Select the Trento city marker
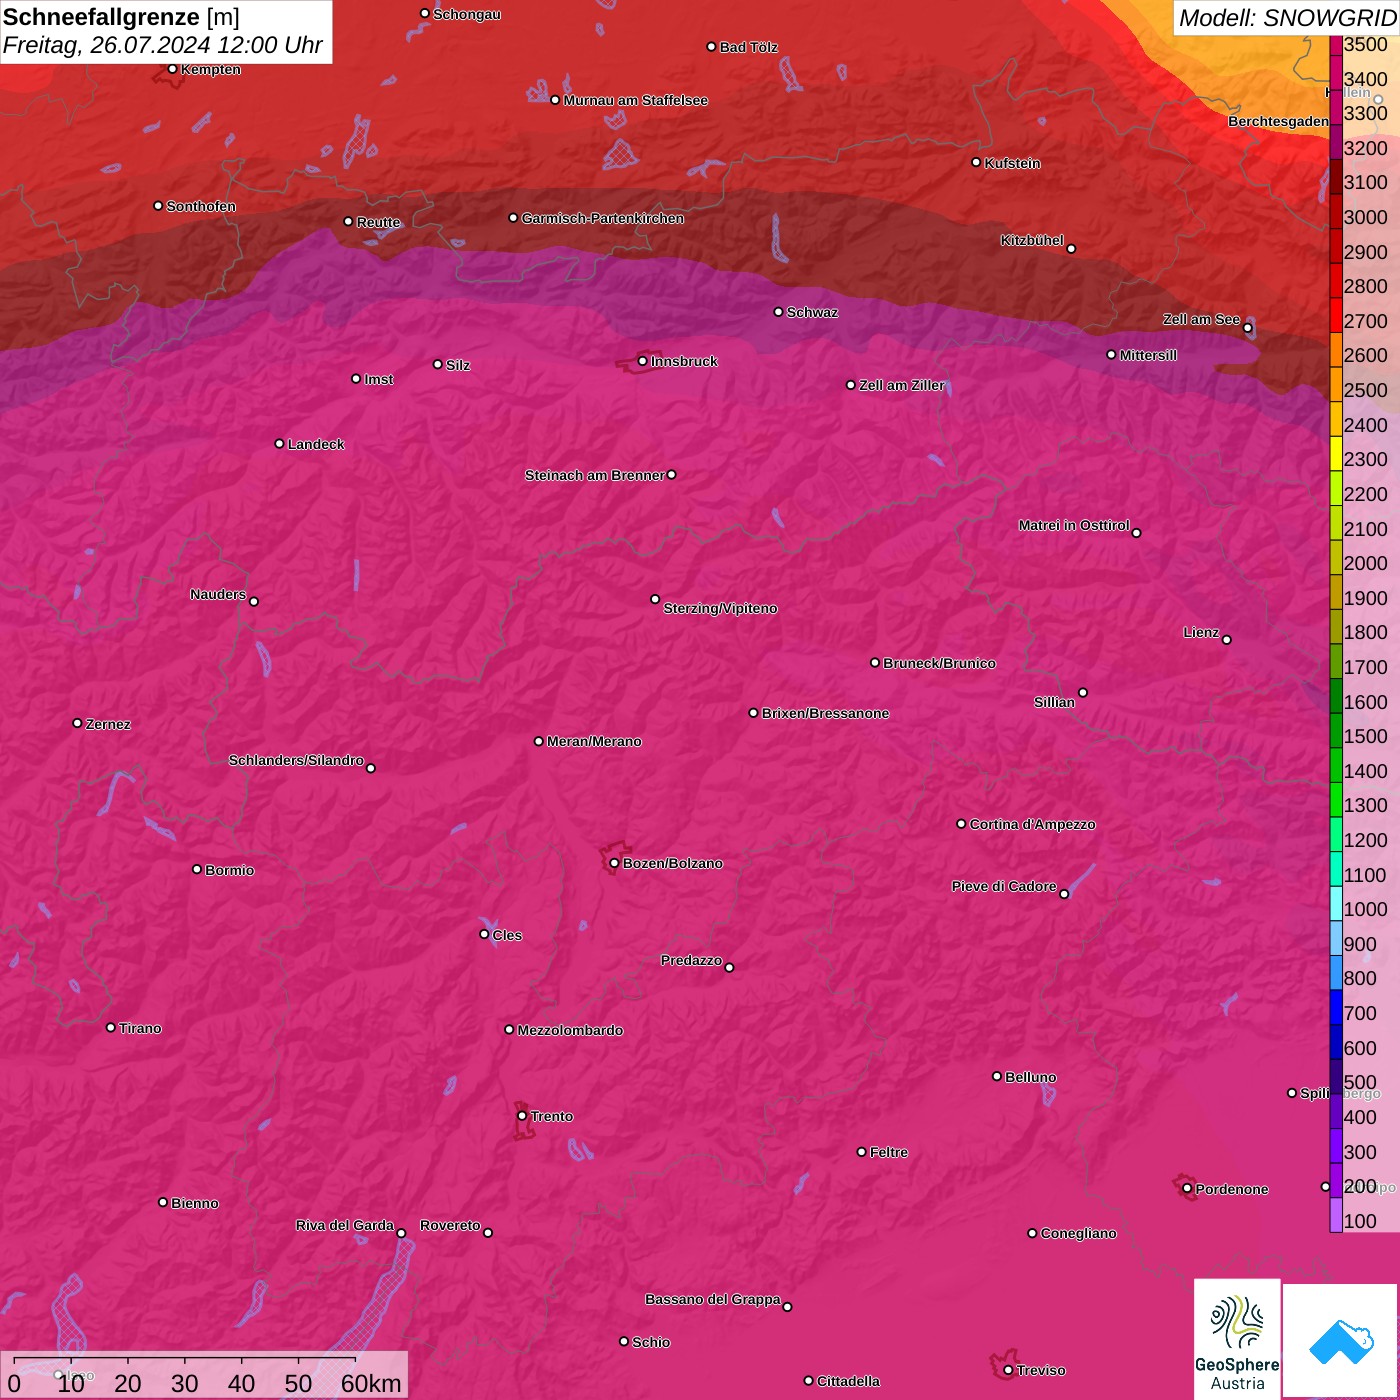 click(522, 1116)
